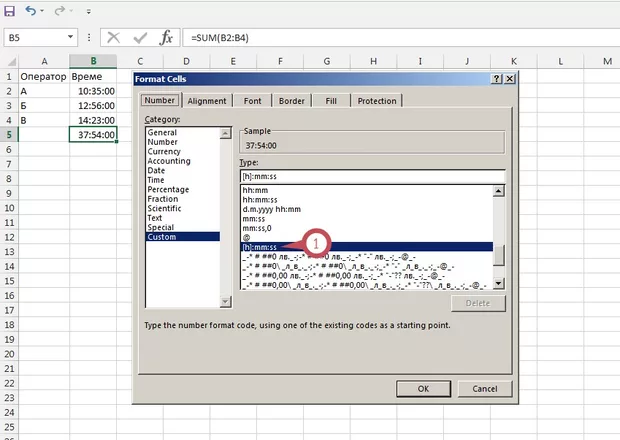620x440 pixels.
Task: Expand the Name Box dropdown arrow
Action: coord(71,36)
